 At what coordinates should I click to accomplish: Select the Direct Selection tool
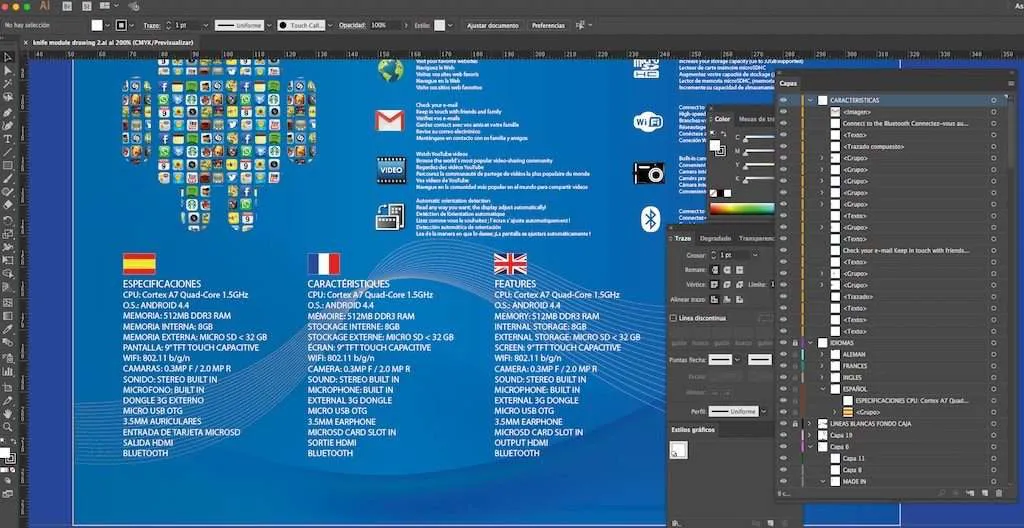click(x=8, y=71)
